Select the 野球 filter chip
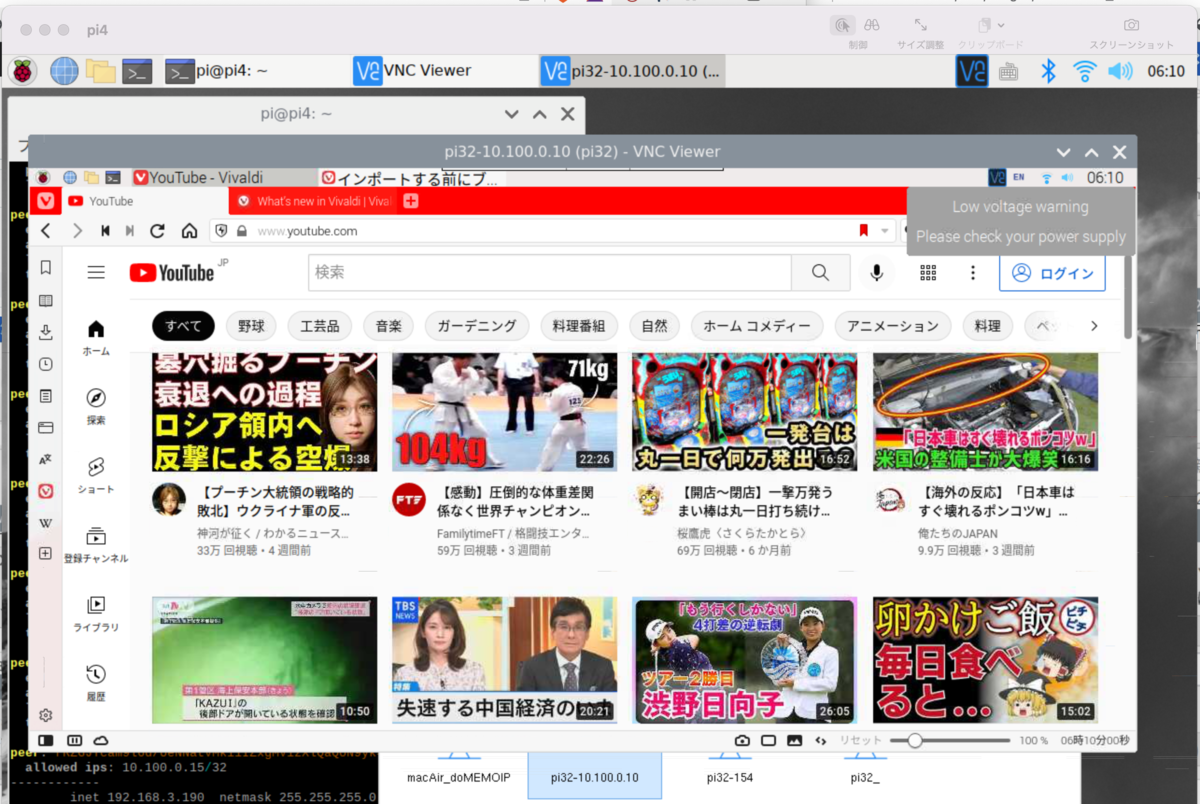The height and width of the screenshot is (804, 1200). click(252, 326)
